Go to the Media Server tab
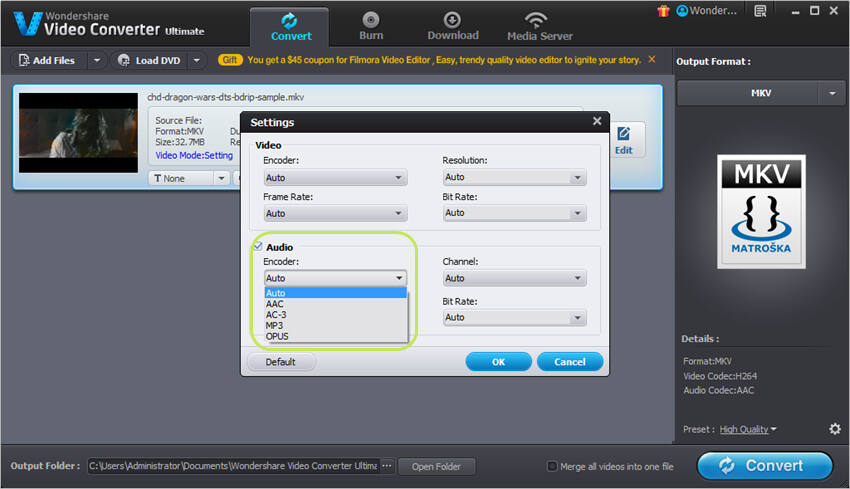The image size is (850, 489). 539,27
